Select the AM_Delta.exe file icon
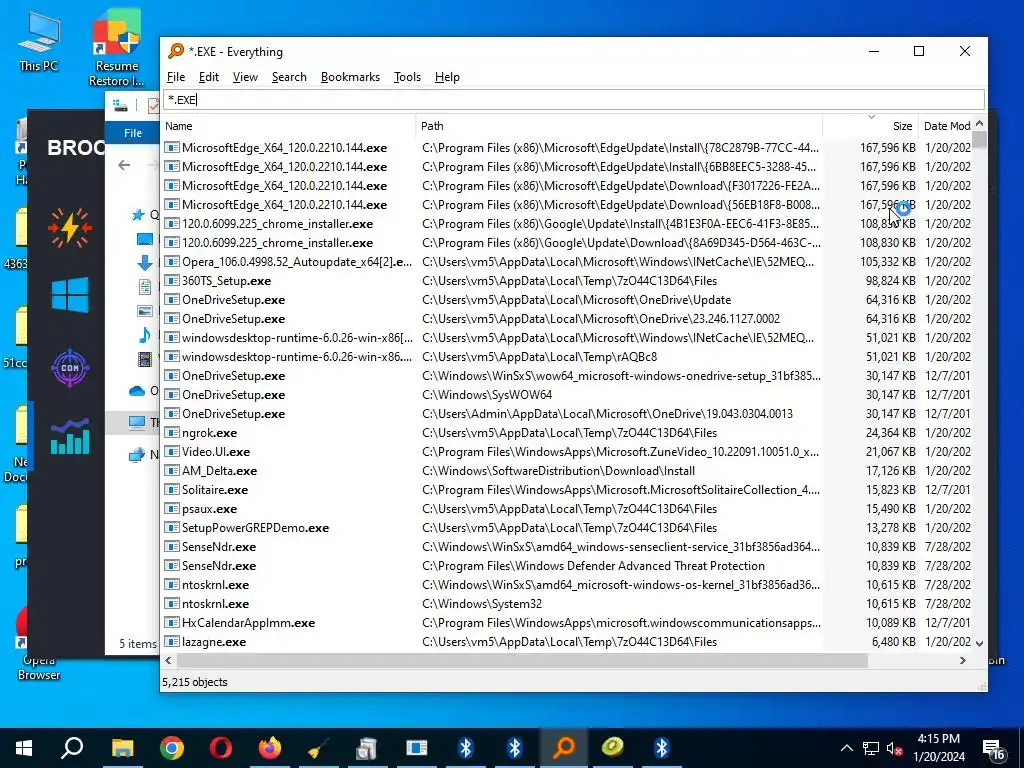 click(x=172, y=470)
